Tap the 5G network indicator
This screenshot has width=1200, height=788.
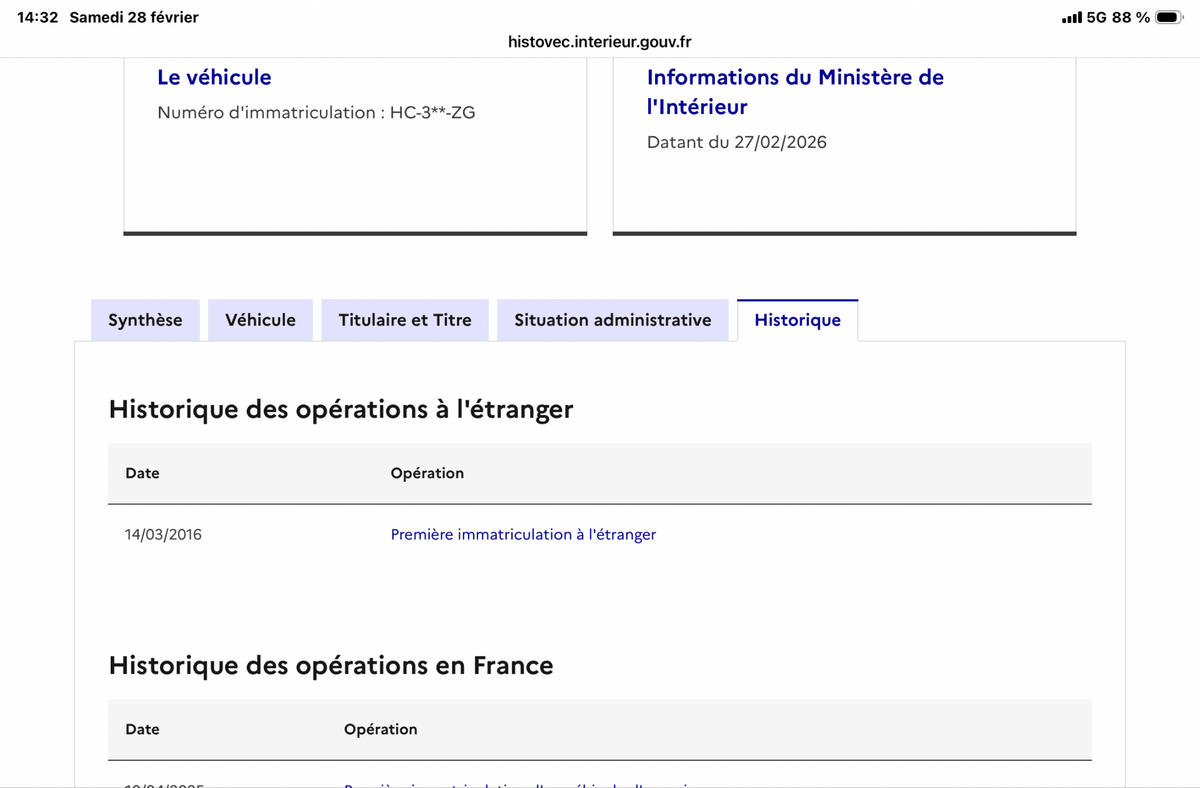(1096, 18)
